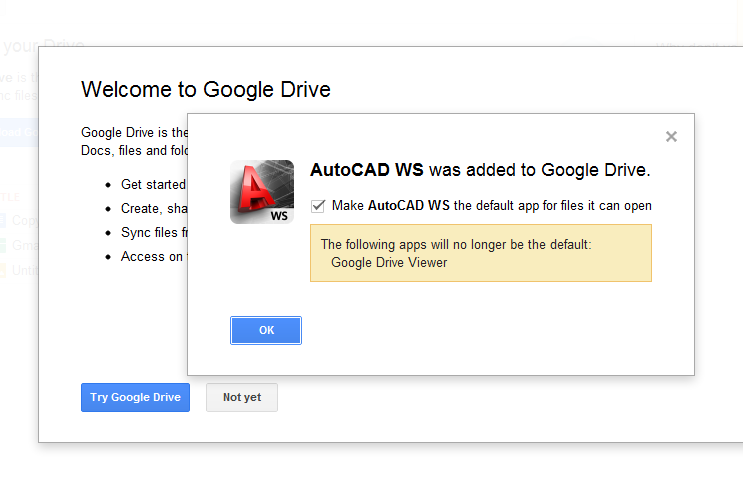Click the 'Make AutoCAD WS the default' label text
The height and width of the screenshot is (482, 743).
(491, 206)
